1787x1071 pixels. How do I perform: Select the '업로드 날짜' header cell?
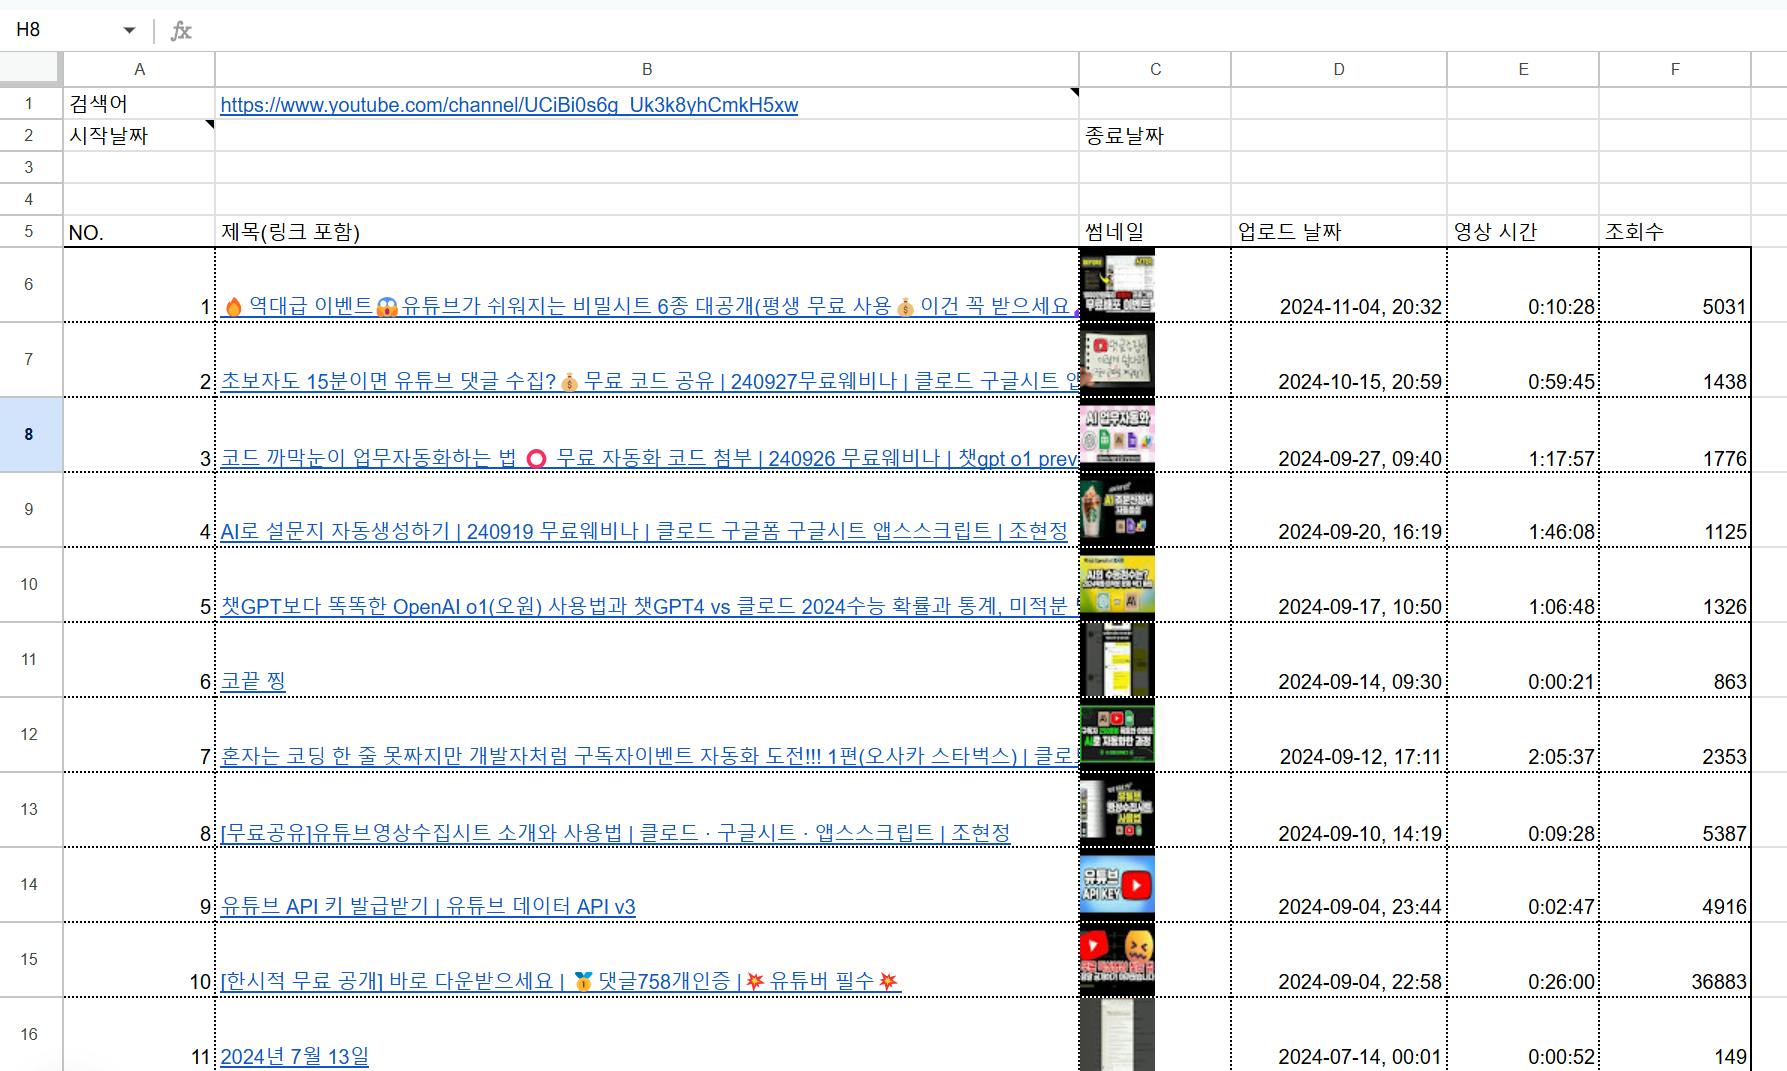(x=1339, y=231)
